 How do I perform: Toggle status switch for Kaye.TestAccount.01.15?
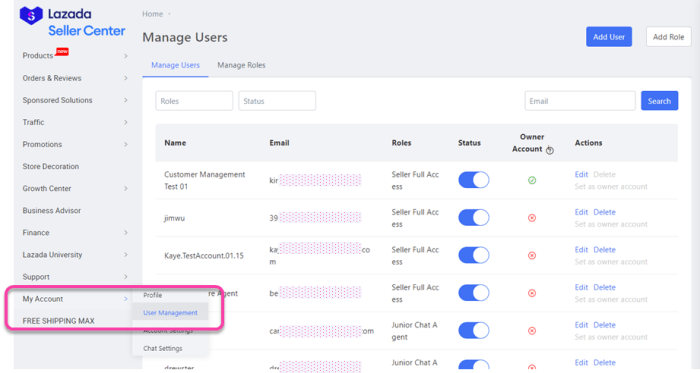[x=474, y=255]
